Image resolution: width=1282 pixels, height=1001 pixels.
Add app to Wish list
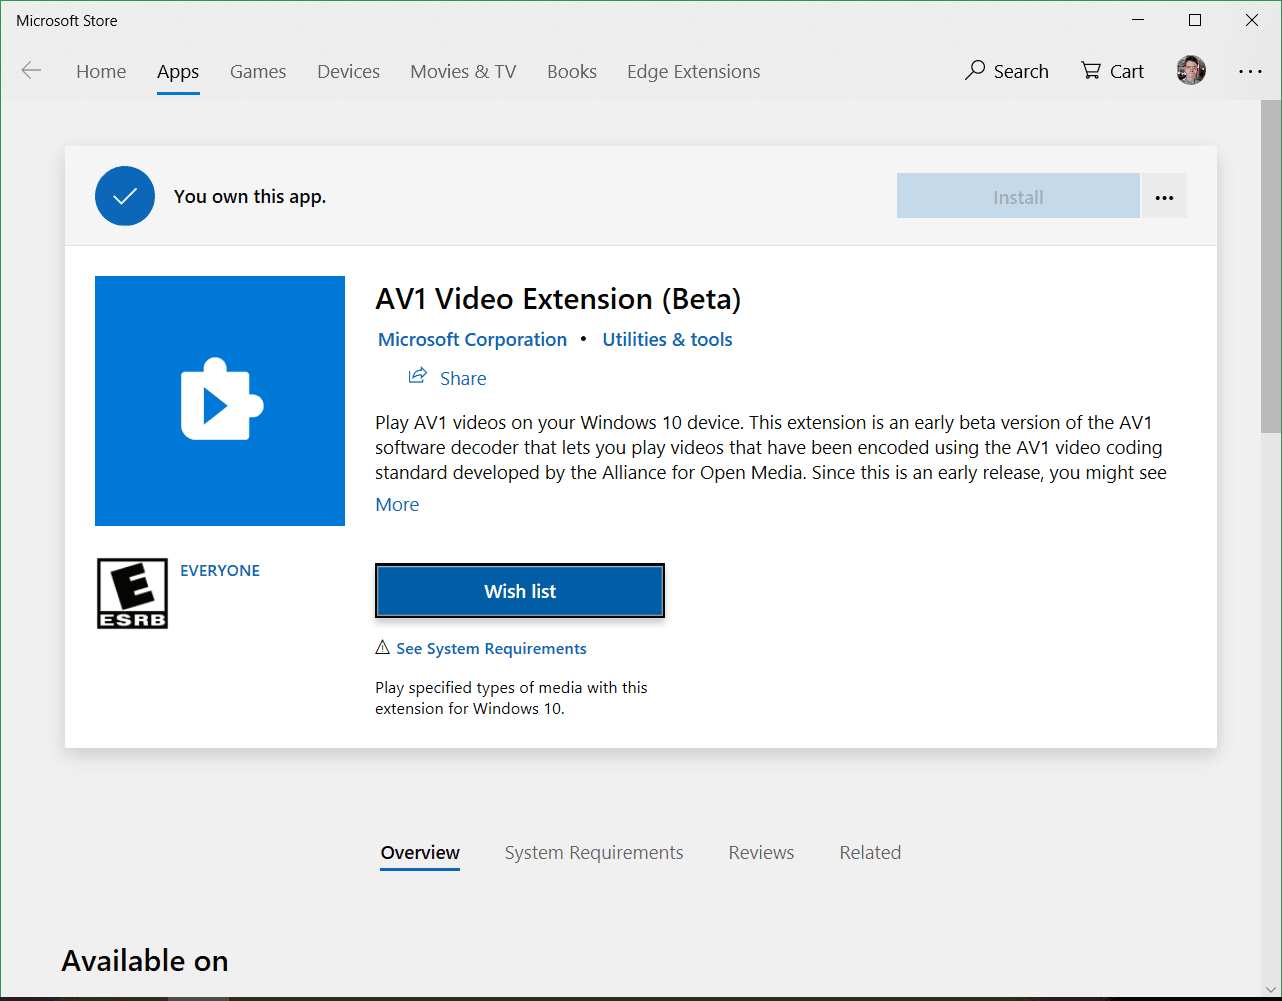(520, 591)
